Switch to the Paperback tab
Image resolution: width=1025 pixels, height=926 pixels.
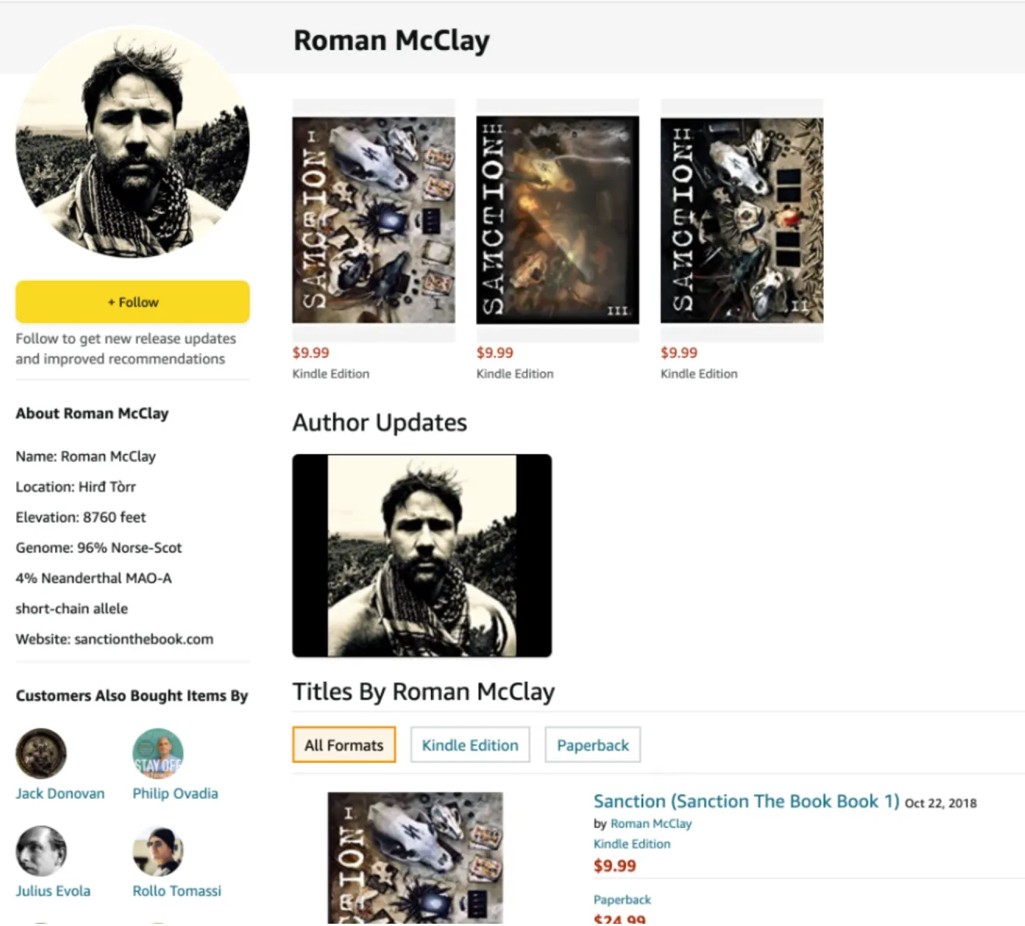point(593,745)
